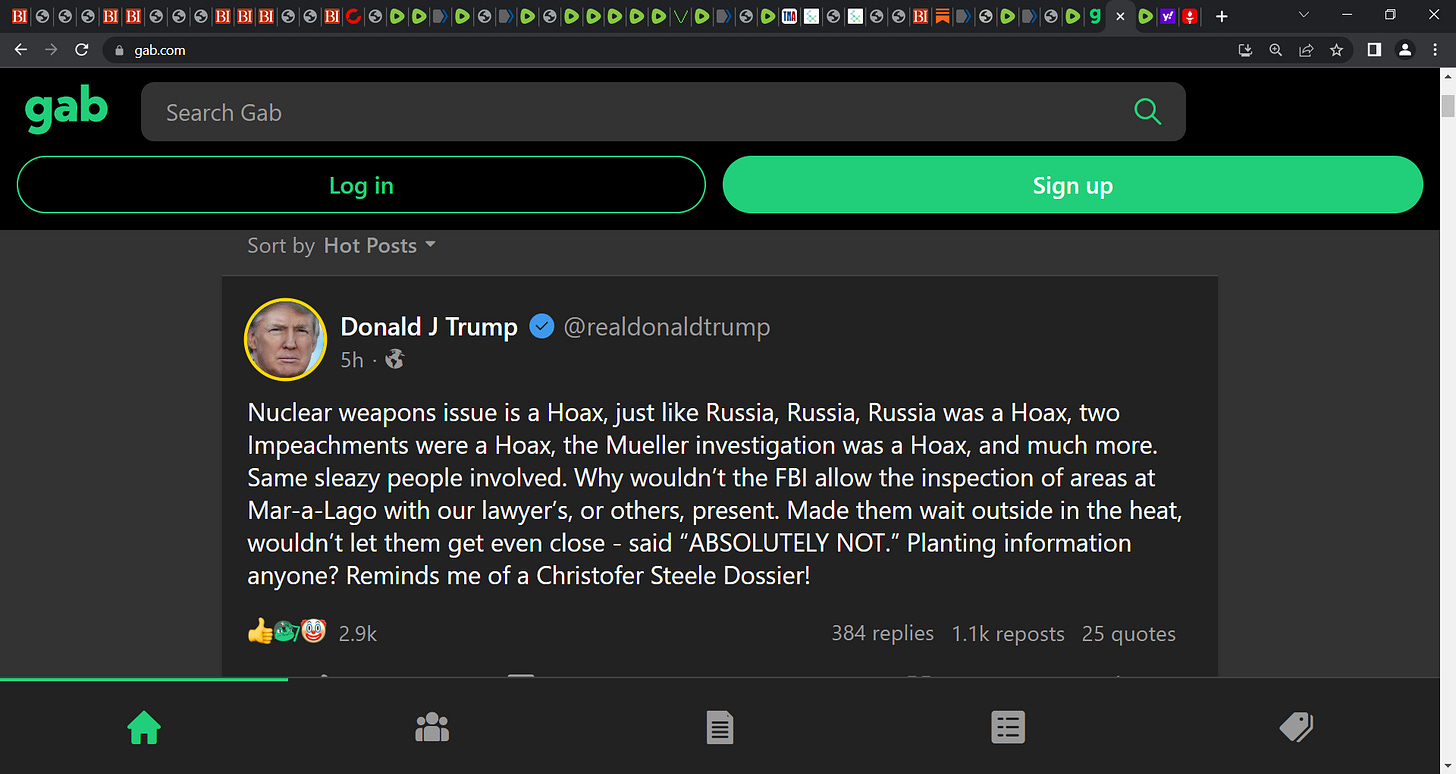Go to Home in bottom navigation

(144, 727)
